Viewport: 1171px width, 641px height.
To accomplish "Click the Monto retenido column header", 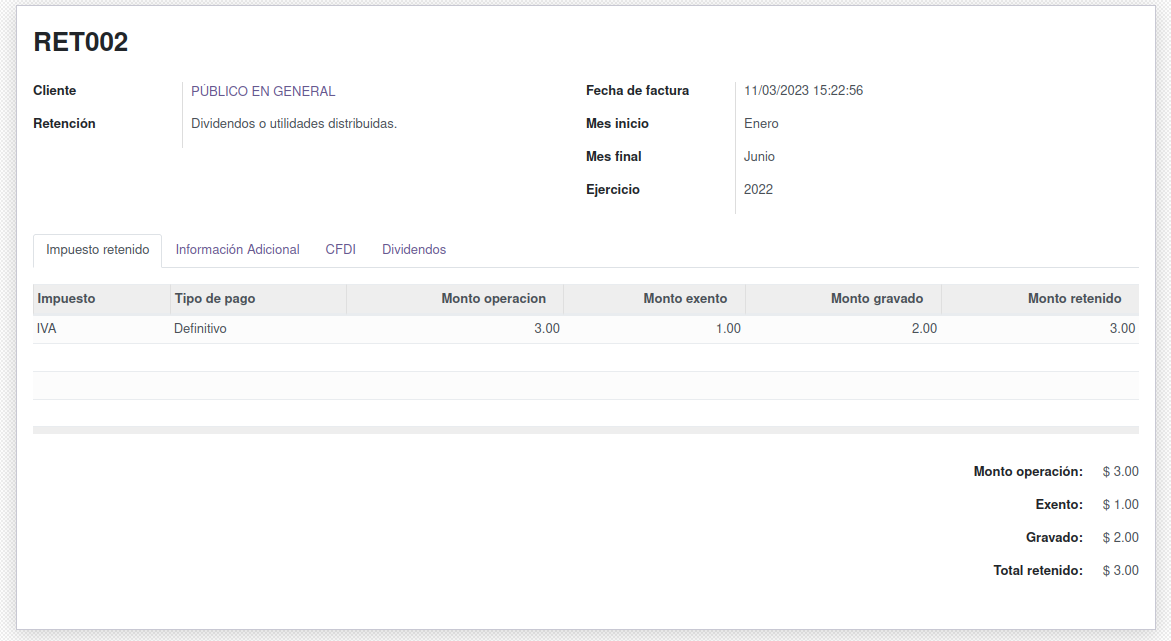I will point(1074,299).
